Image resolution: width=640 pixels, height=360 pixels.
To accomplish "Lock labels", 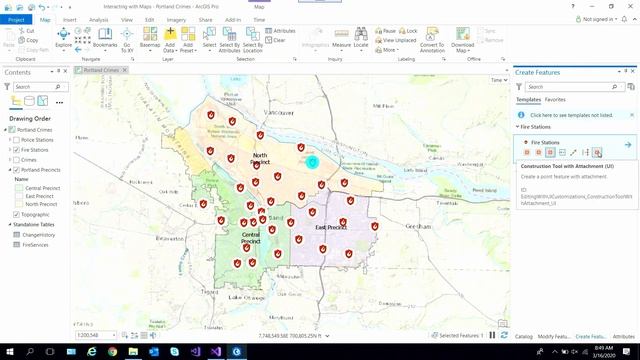I will (408, 31).
